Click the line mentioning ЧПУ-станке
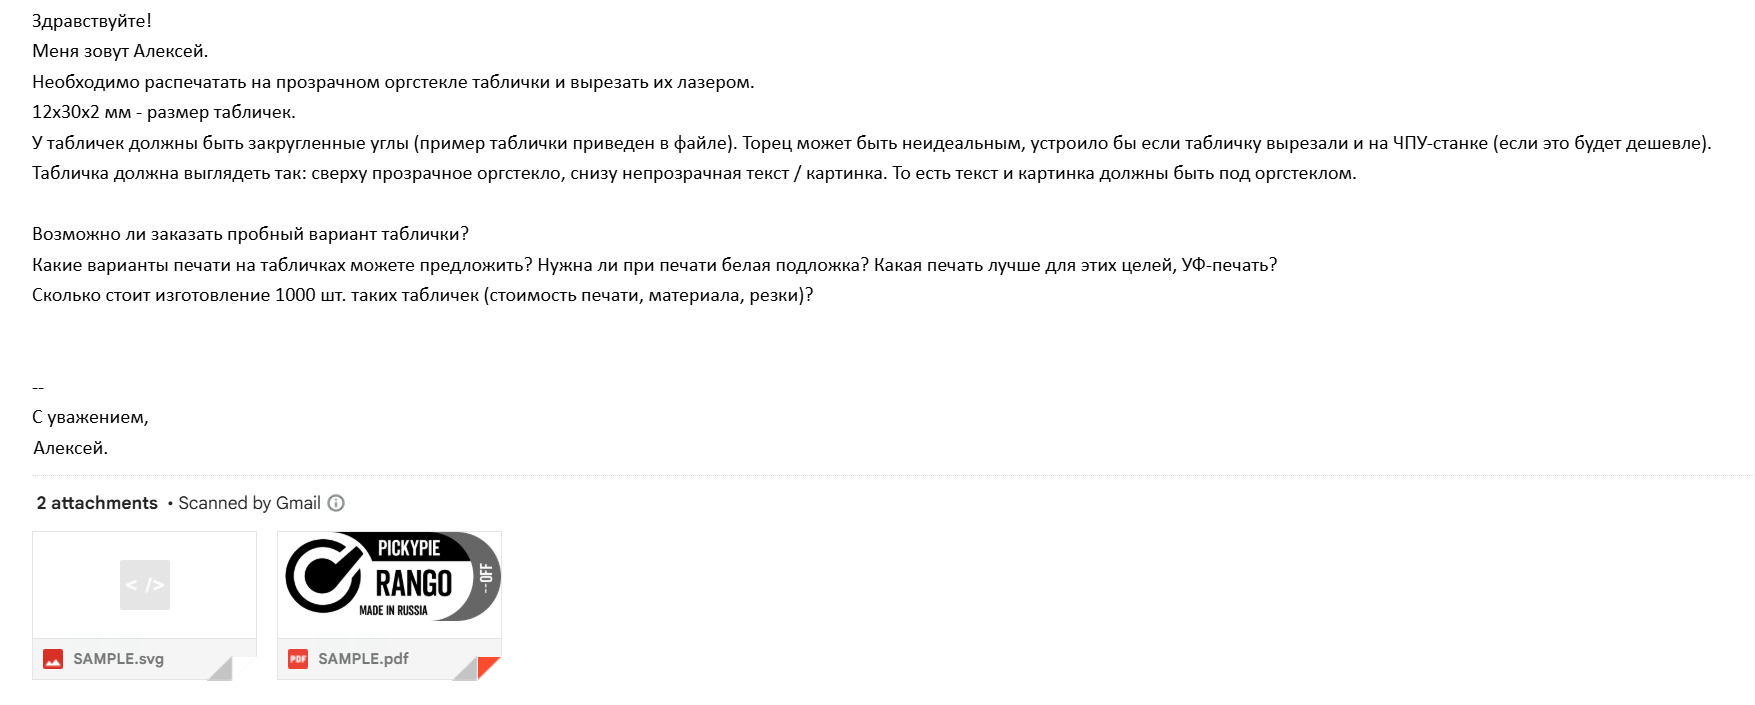 pyautogui.click(x=871, y=143)
